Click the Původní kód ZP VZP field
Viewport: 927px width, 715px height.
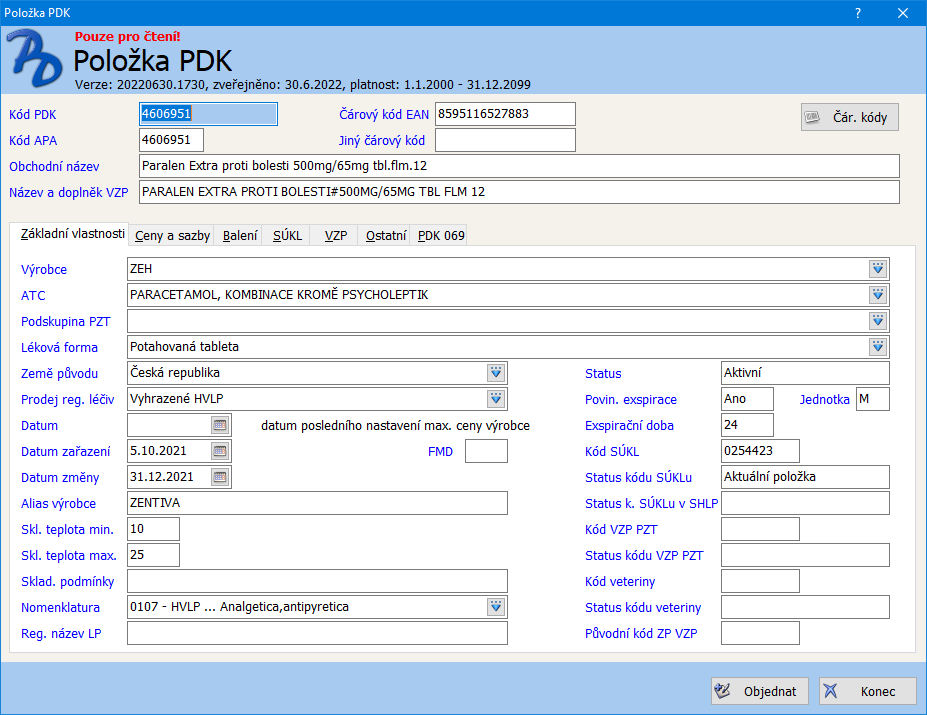pyautogui.click(x=760, y=633)
